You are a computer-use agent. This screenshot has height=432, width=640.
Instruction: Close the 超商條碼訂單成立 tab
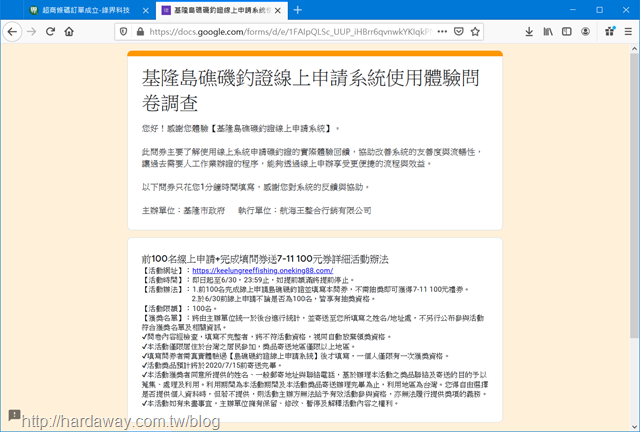[x=146, y=11]
